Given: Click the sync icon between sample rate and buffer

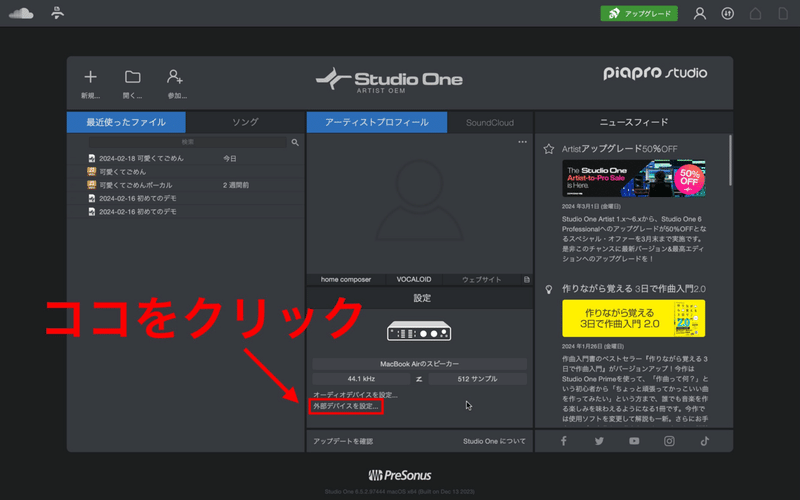Looking at the screenshot, I should tap(419, 379).
